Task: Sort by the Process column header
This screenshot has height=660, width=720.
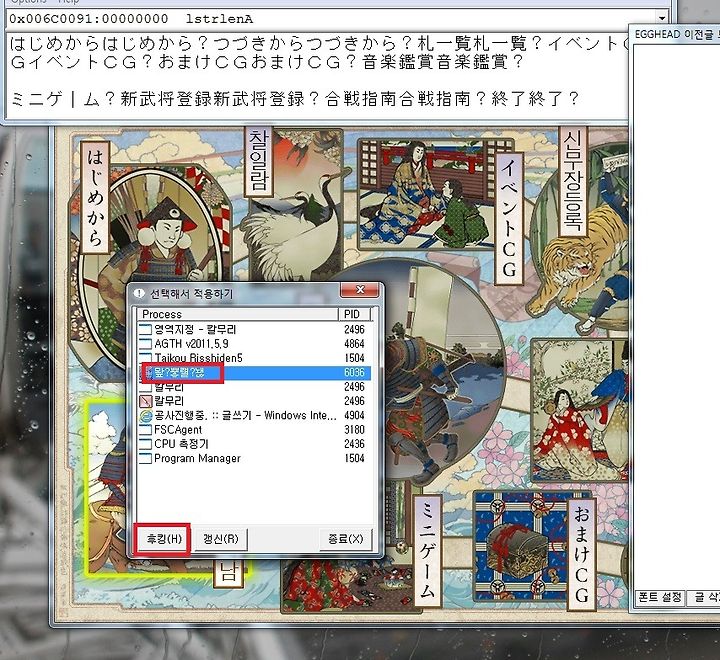Action: coord(237,314)
